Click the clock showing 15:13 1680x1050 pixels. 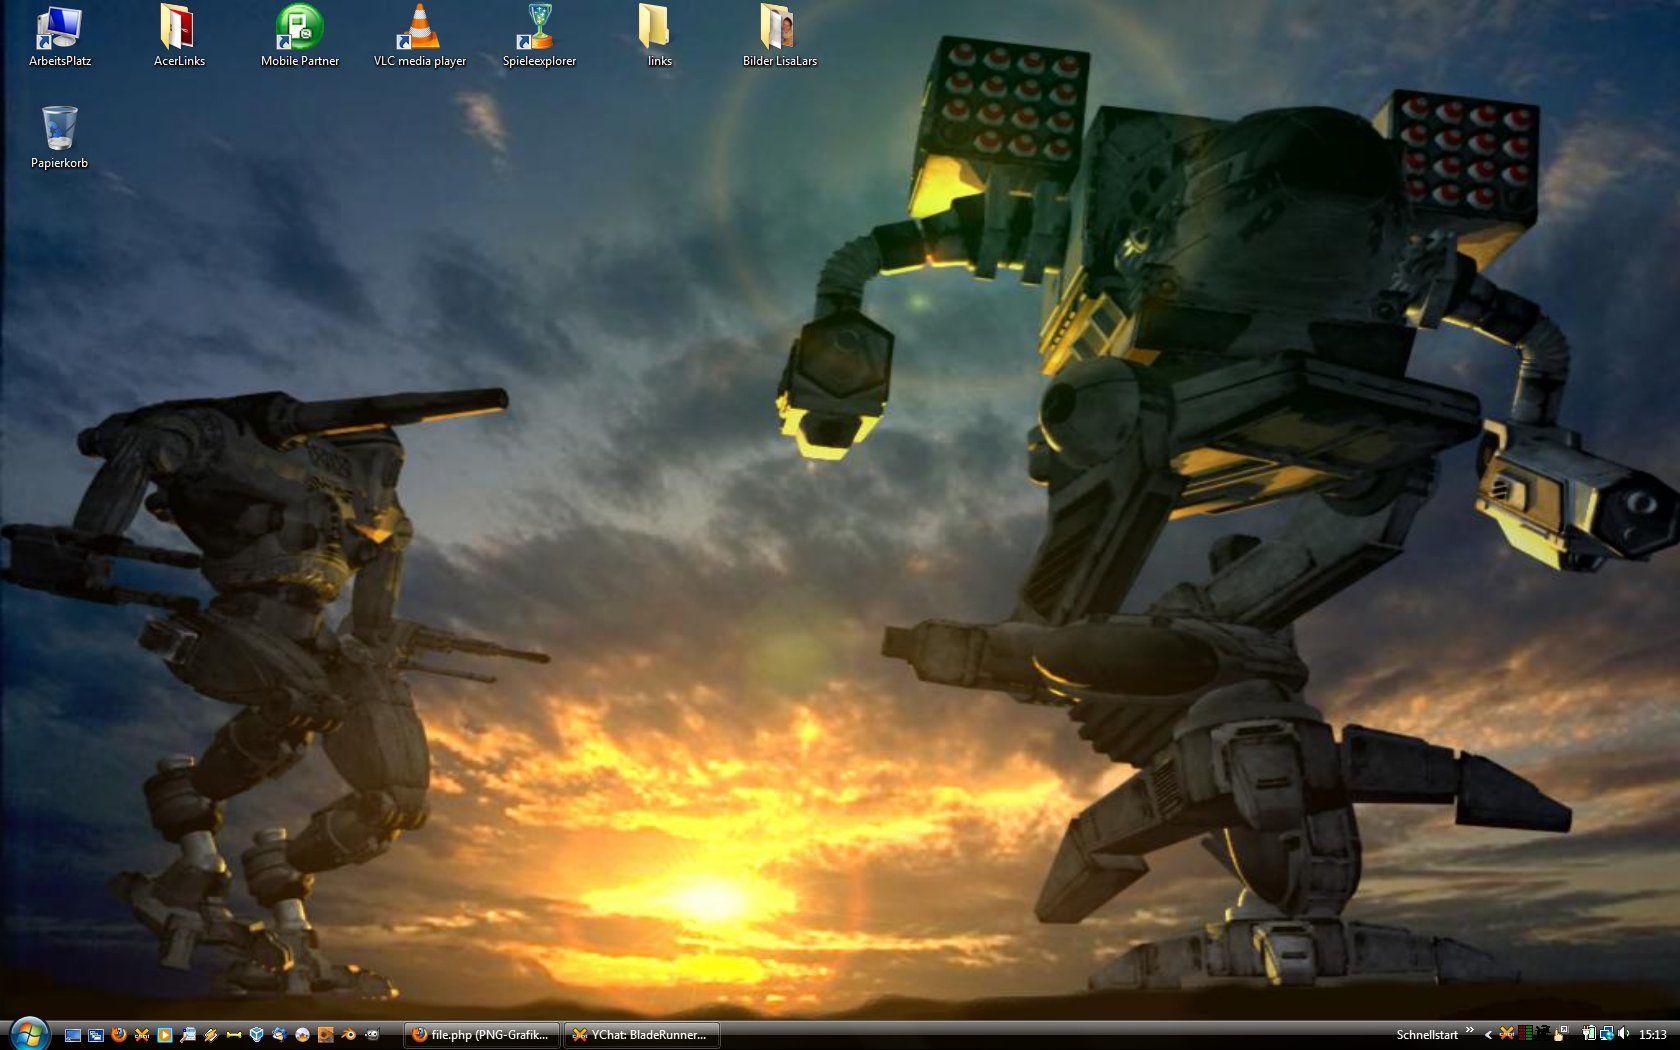[1653, 1035]
